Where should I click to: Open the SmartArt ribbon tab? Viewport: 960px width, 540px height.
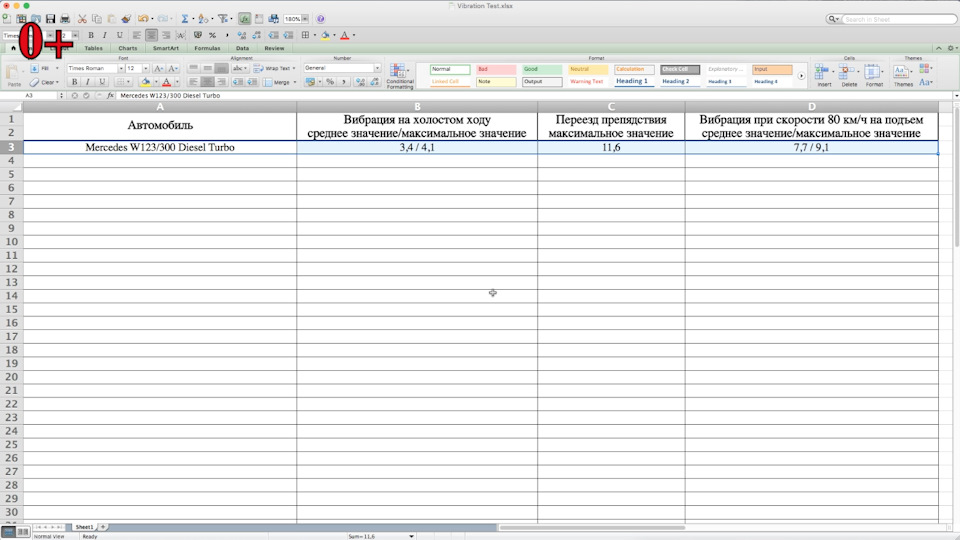pos(166,48)
